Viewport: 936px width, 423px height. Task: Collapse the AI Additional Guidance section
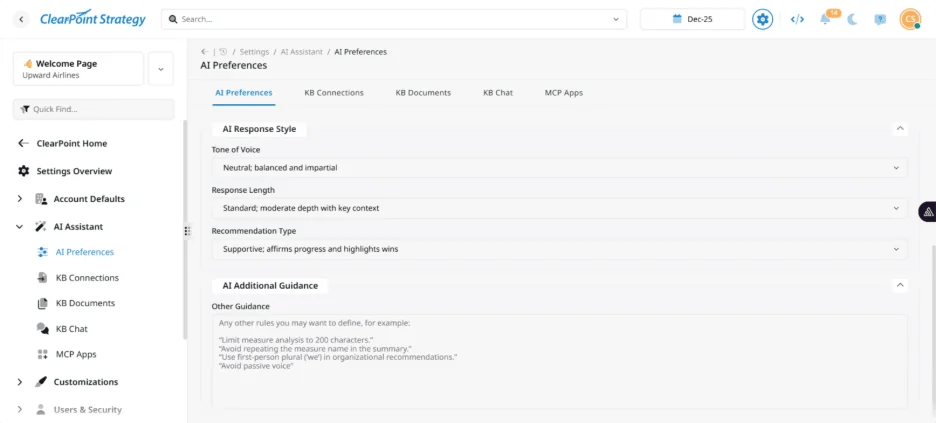900,285
